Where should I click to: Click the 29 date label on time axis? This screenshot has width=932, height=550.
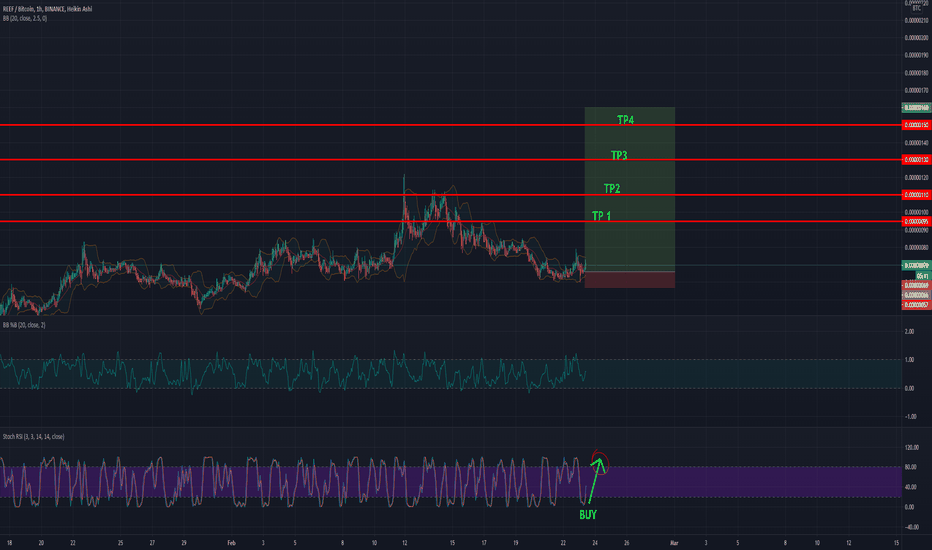[x=184, y=543]
